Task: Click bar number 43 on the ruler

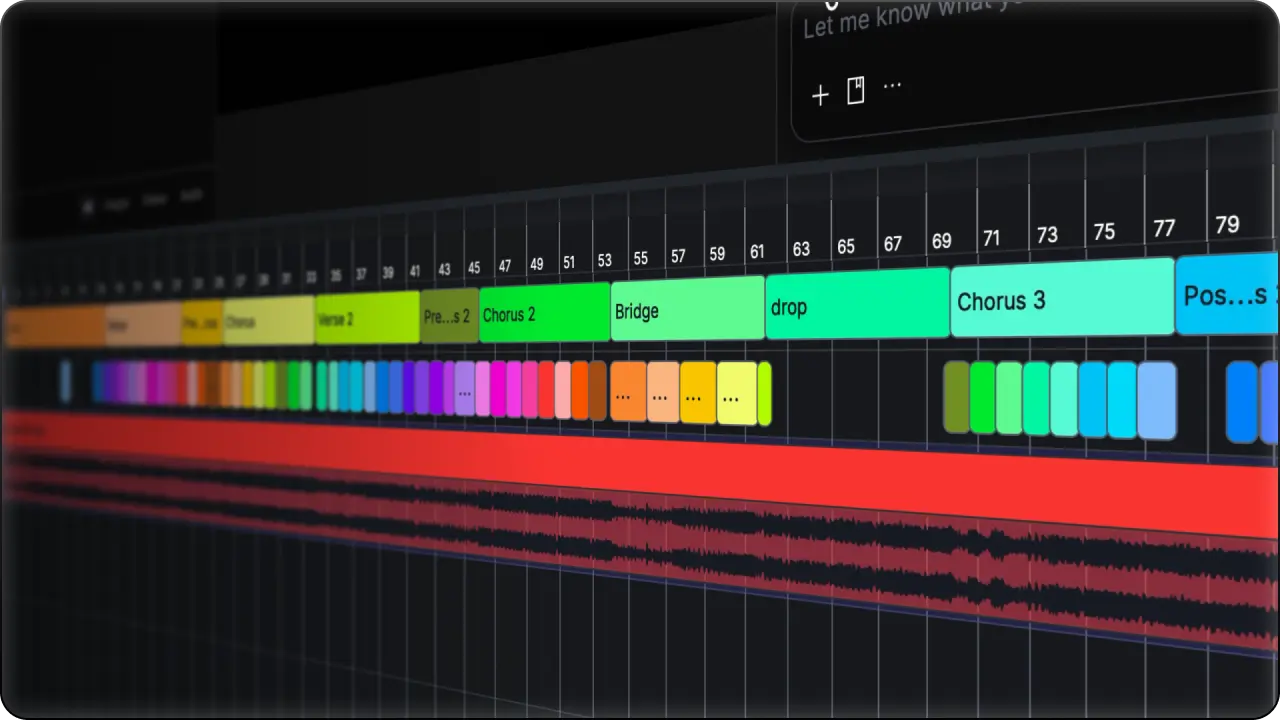Action: 444,269
